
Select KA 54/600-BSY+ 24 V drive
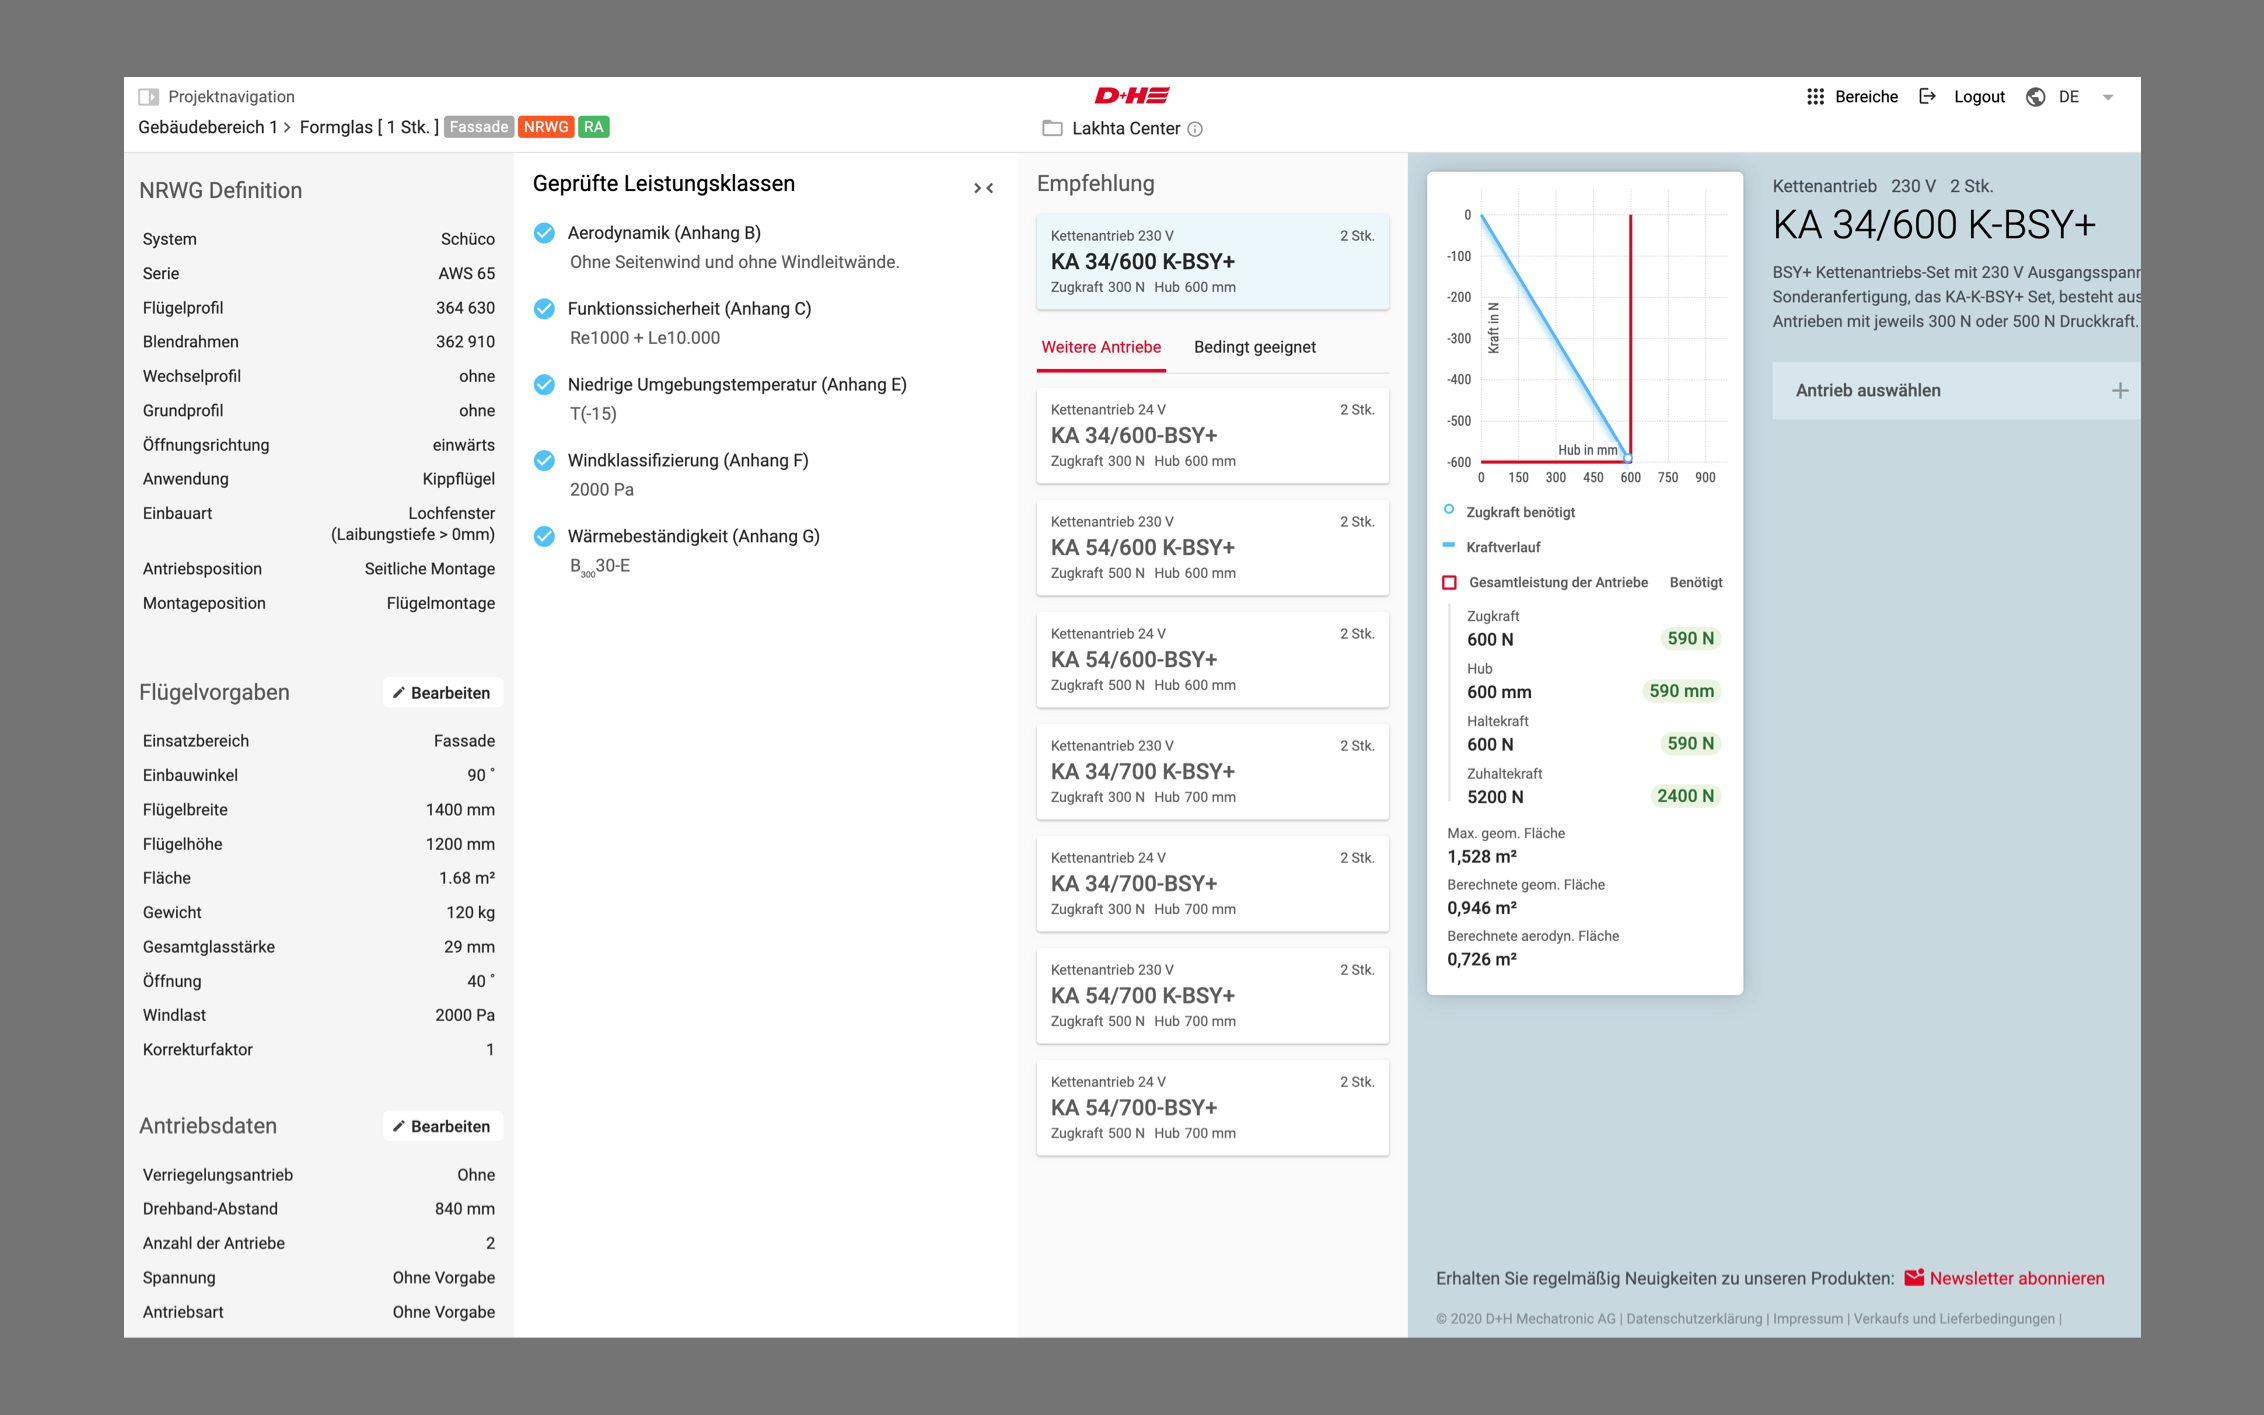(x=1212, y=660)
